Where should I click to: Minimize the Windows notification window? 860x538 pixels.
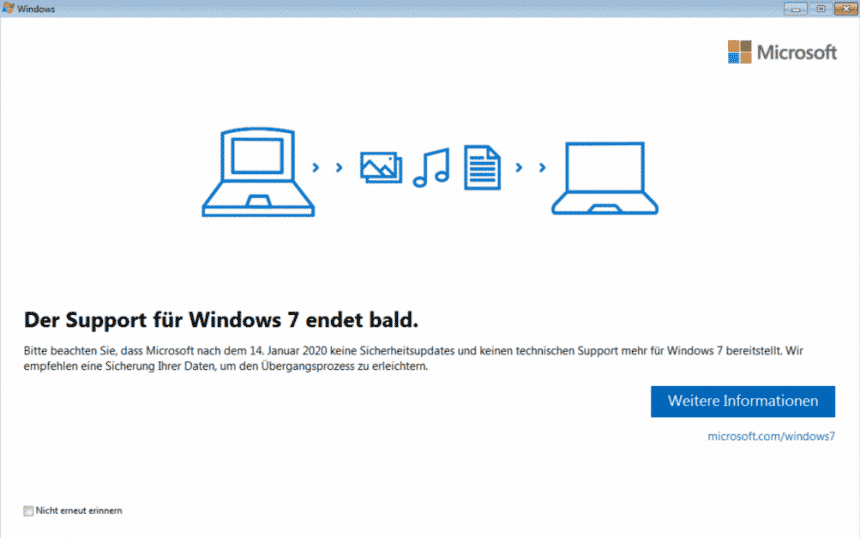pyautogui.click(x=795, y=8)
